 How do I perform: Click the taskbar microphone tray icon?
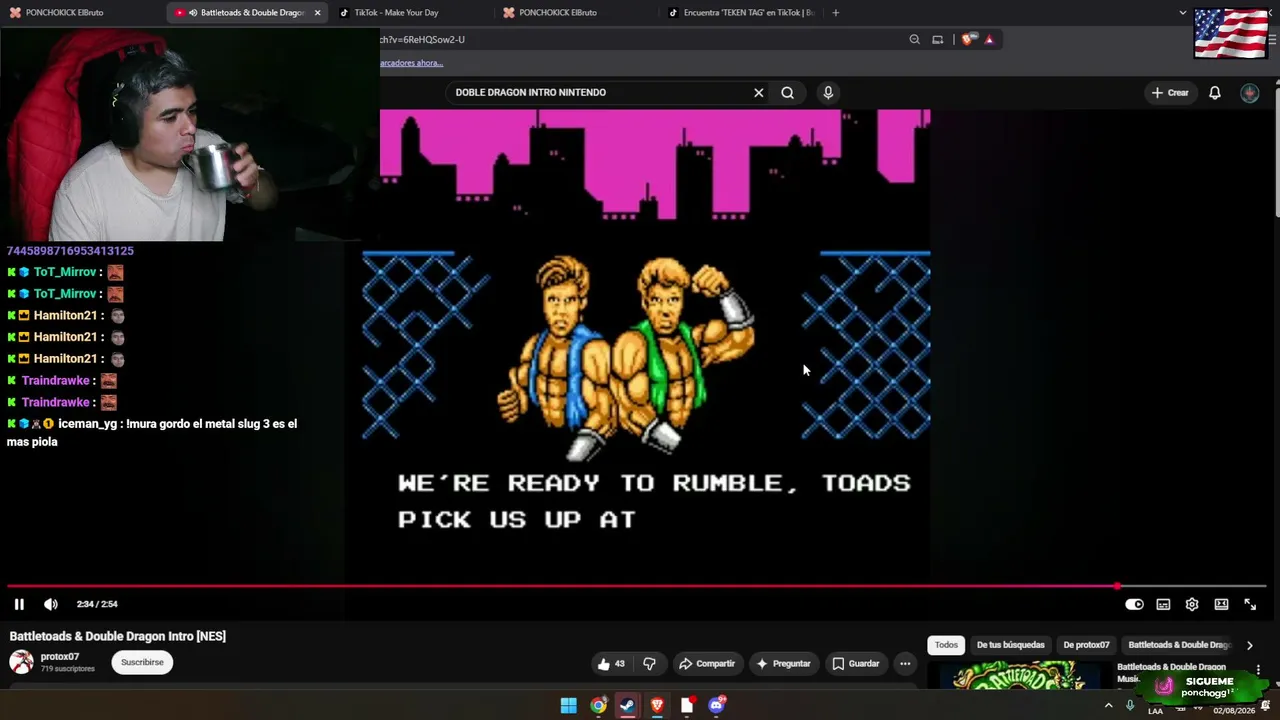point(1130,706)
